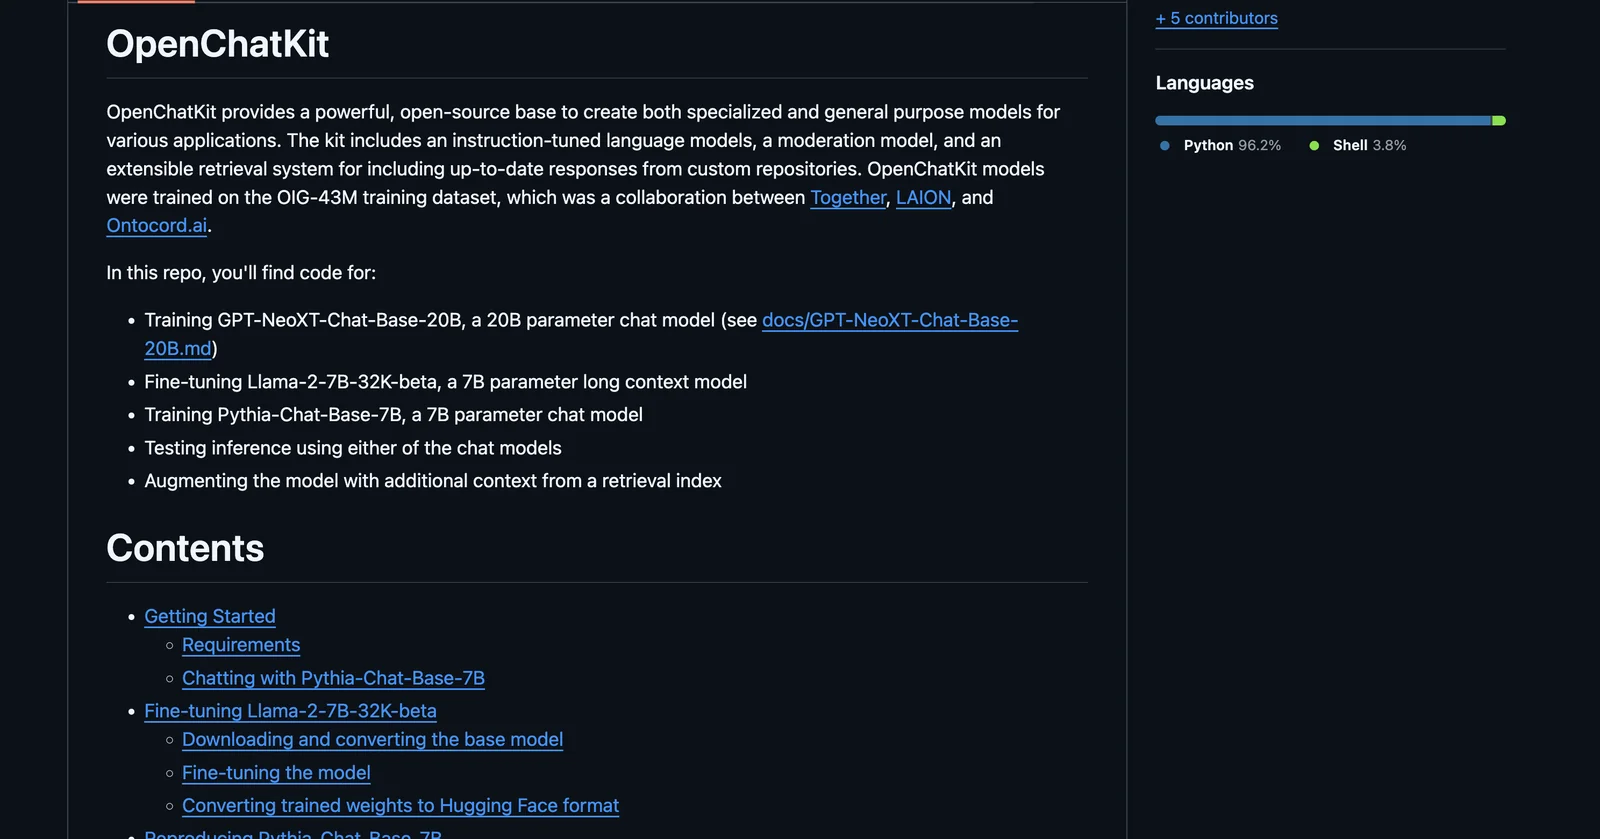Viewport: 1600px width, 839px height.
Task: Jump to 'Fine-tuning Llama-2-7B-32K-beta' contents link
Action: coord(290,712)
